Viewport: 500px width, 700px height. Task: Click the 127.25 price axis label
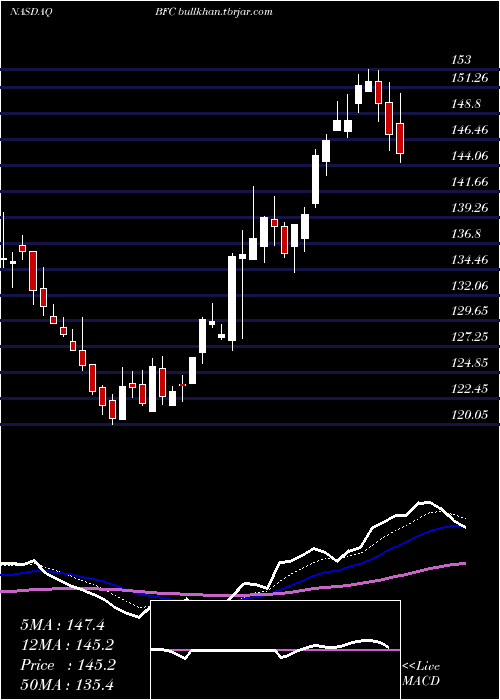470,337
